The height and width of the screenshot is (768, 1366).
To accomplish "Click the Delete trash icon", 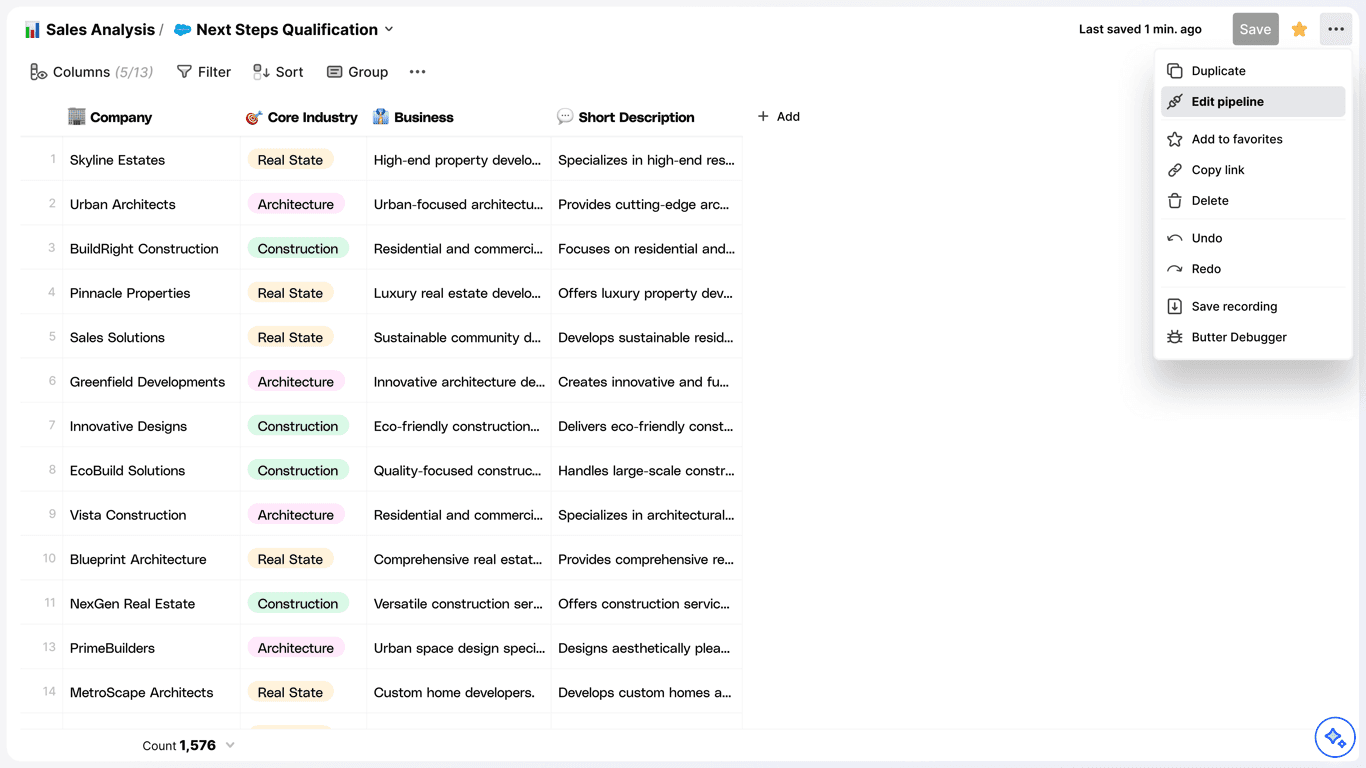I will (x=1175, y=201).
